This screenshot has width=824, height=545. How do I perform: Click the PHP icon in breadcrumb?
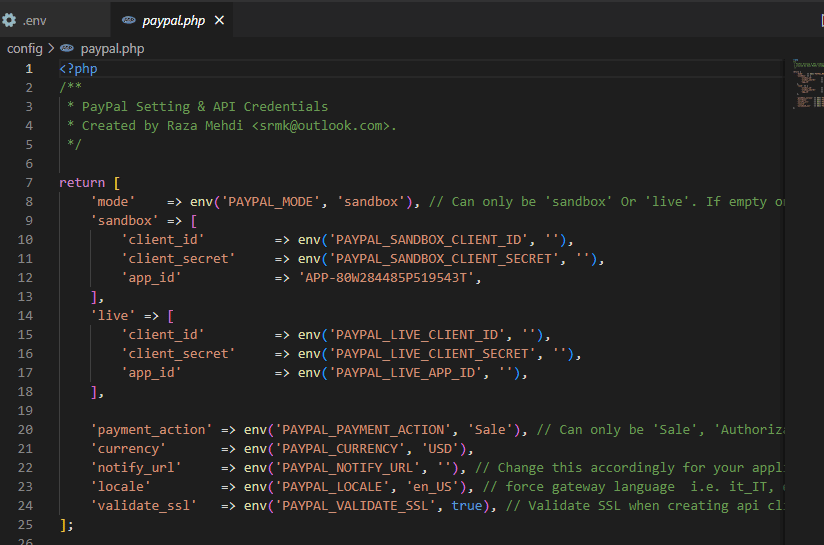[67, 48]
